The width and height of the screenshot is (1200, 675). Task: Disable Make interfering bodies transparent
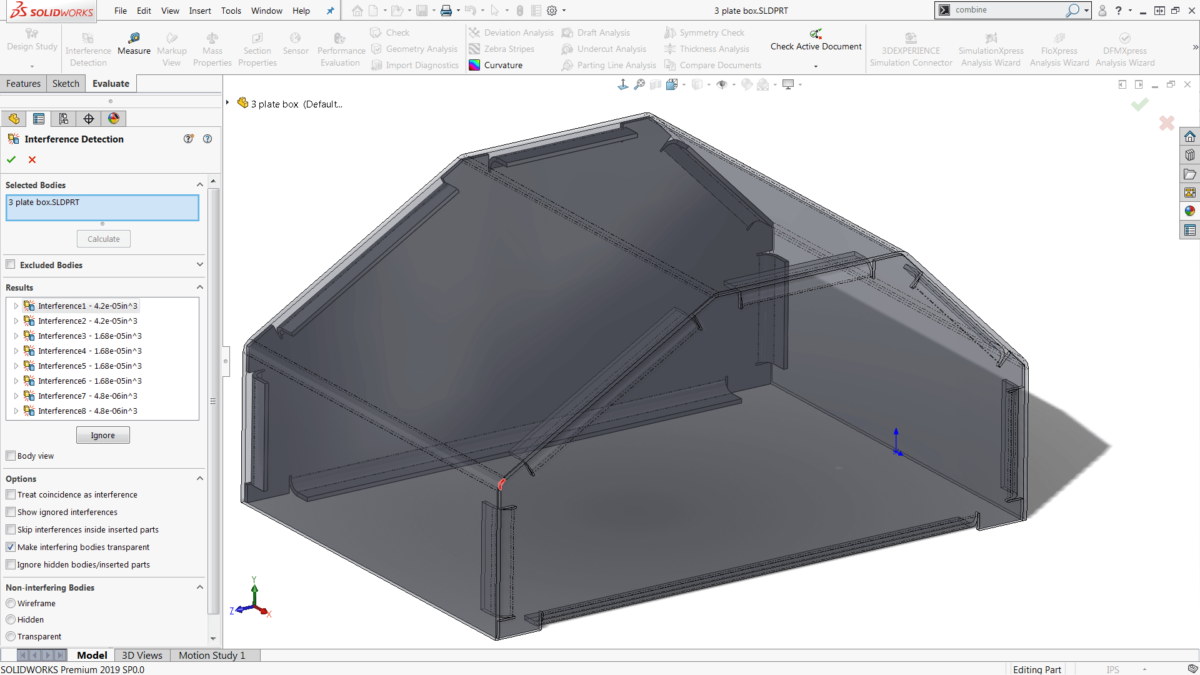point(12,546)
